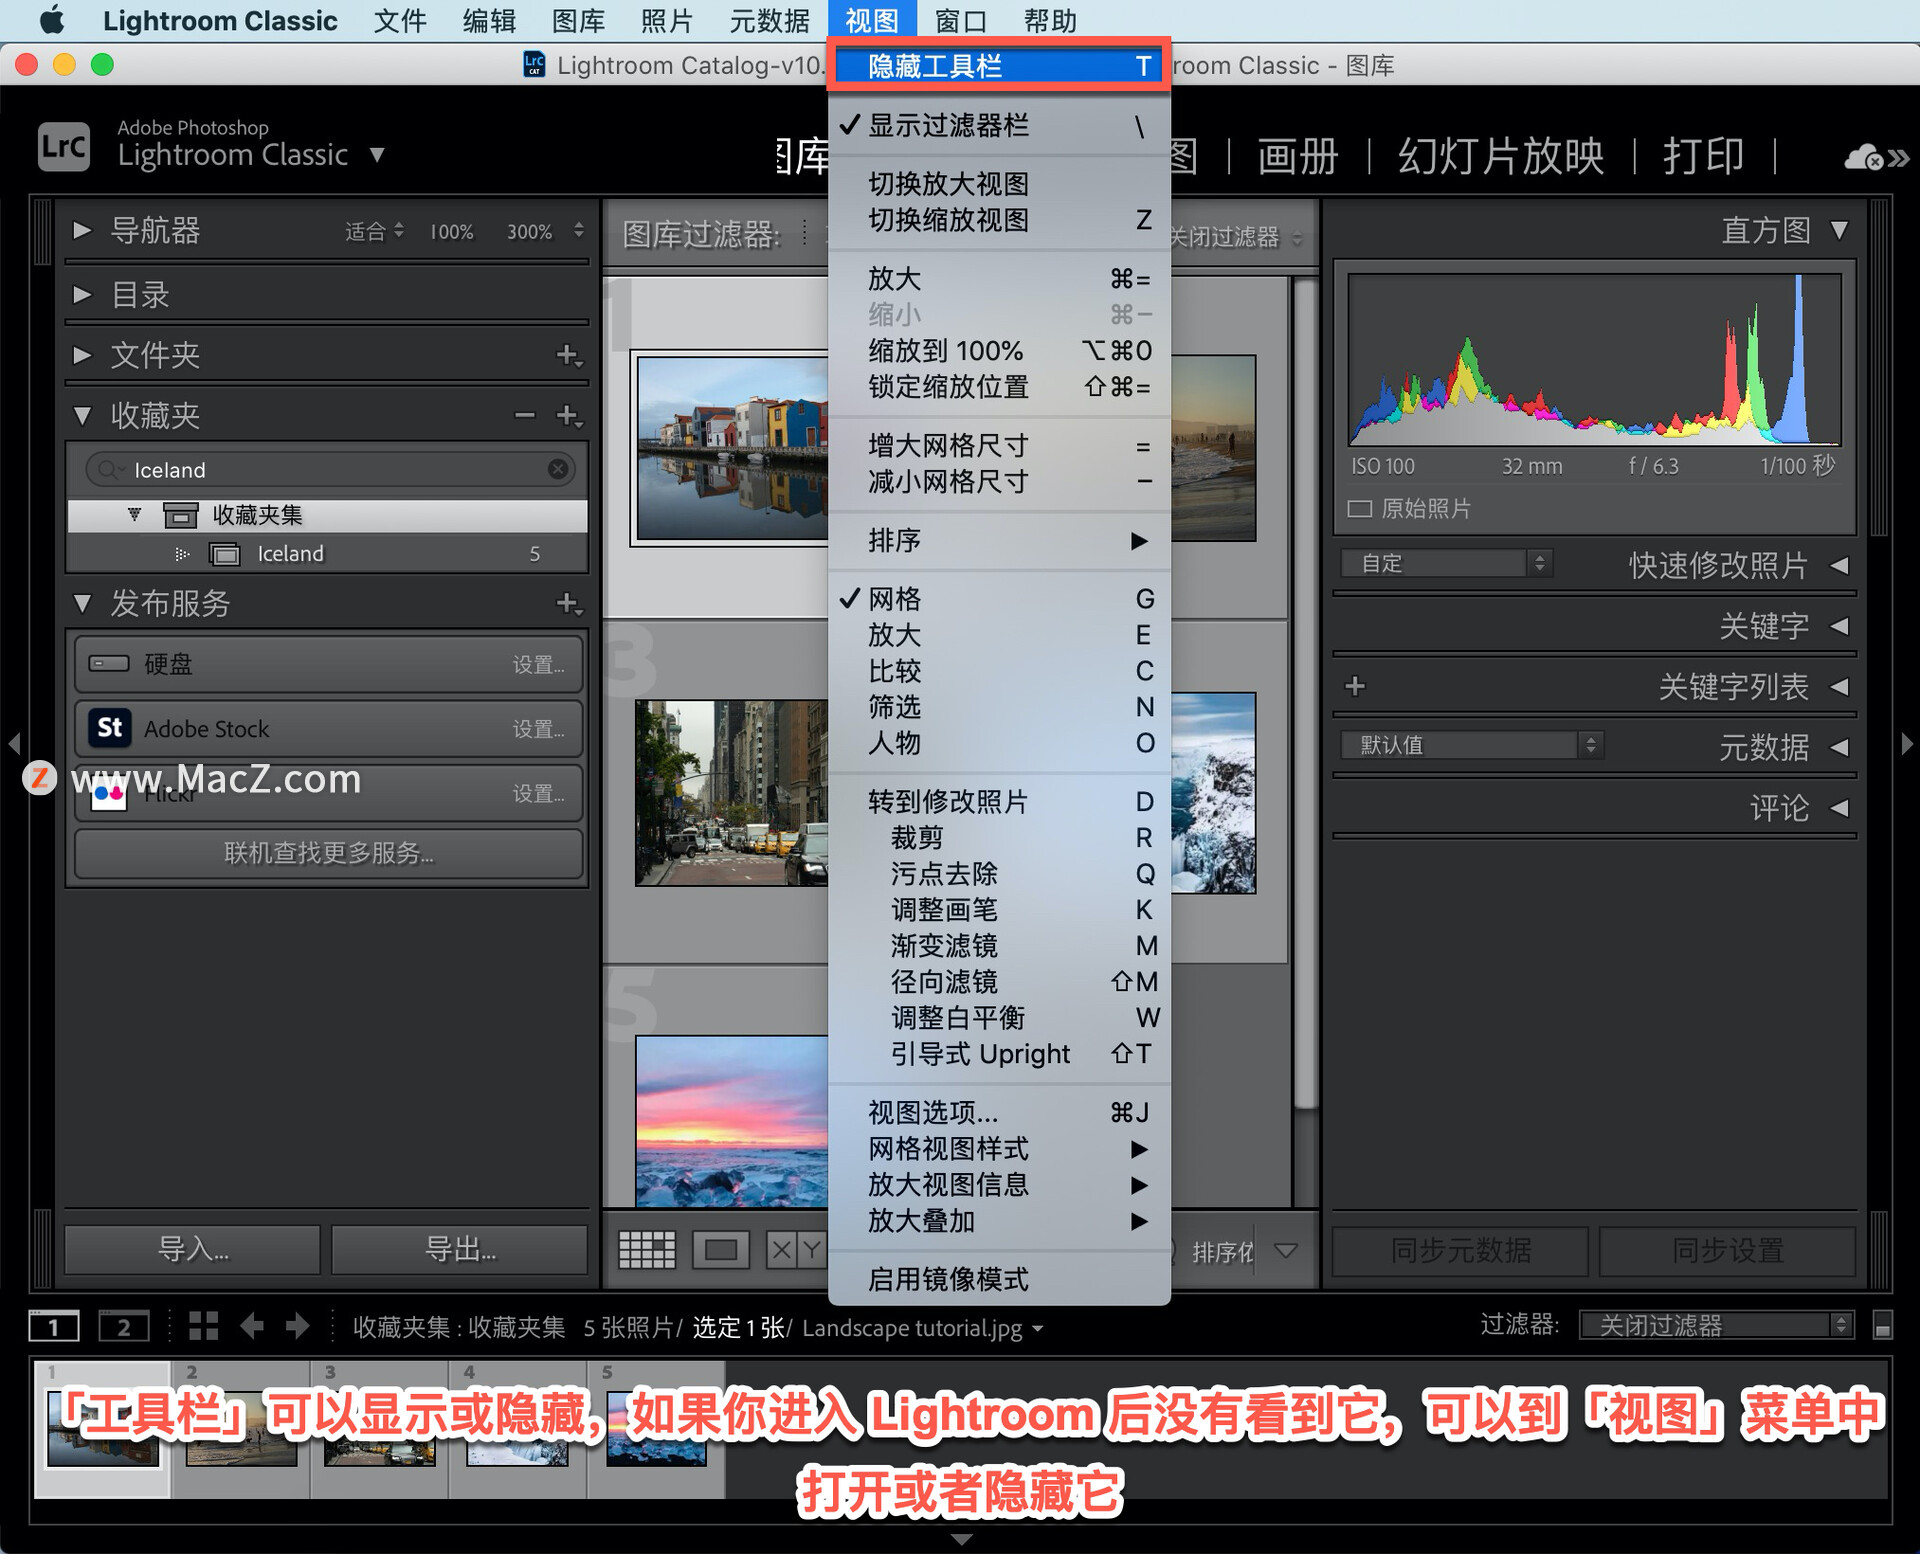Collapse the right panel group arrow
Screen dimensions: 1920x1554
1906,743
